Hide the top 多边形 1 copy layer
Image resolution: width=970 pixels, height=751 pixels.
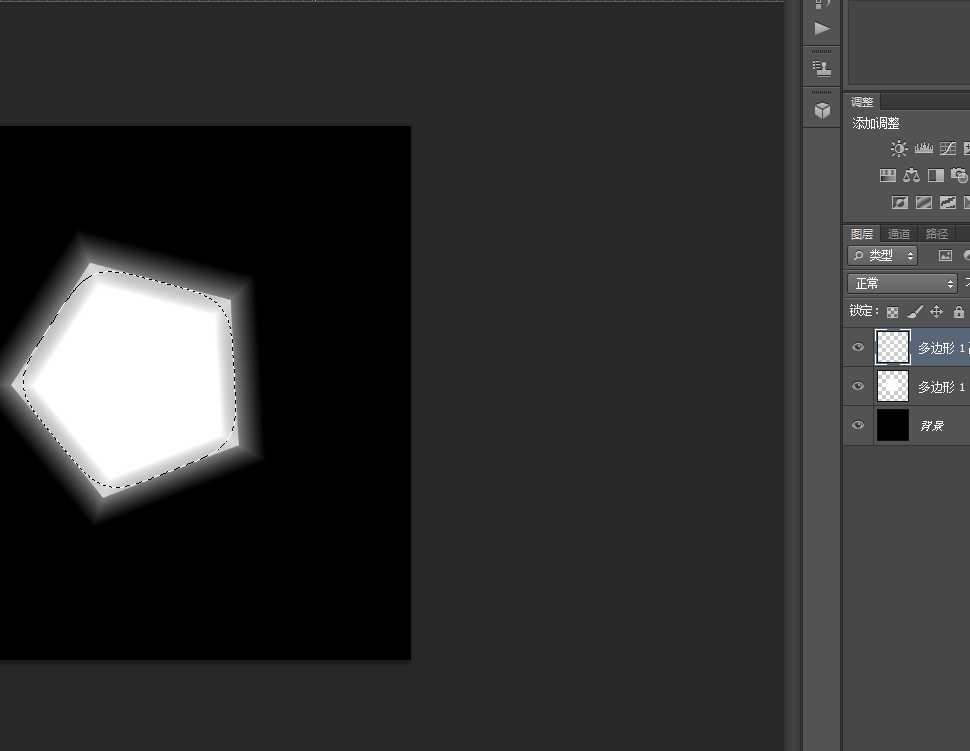tap(858, 347)
